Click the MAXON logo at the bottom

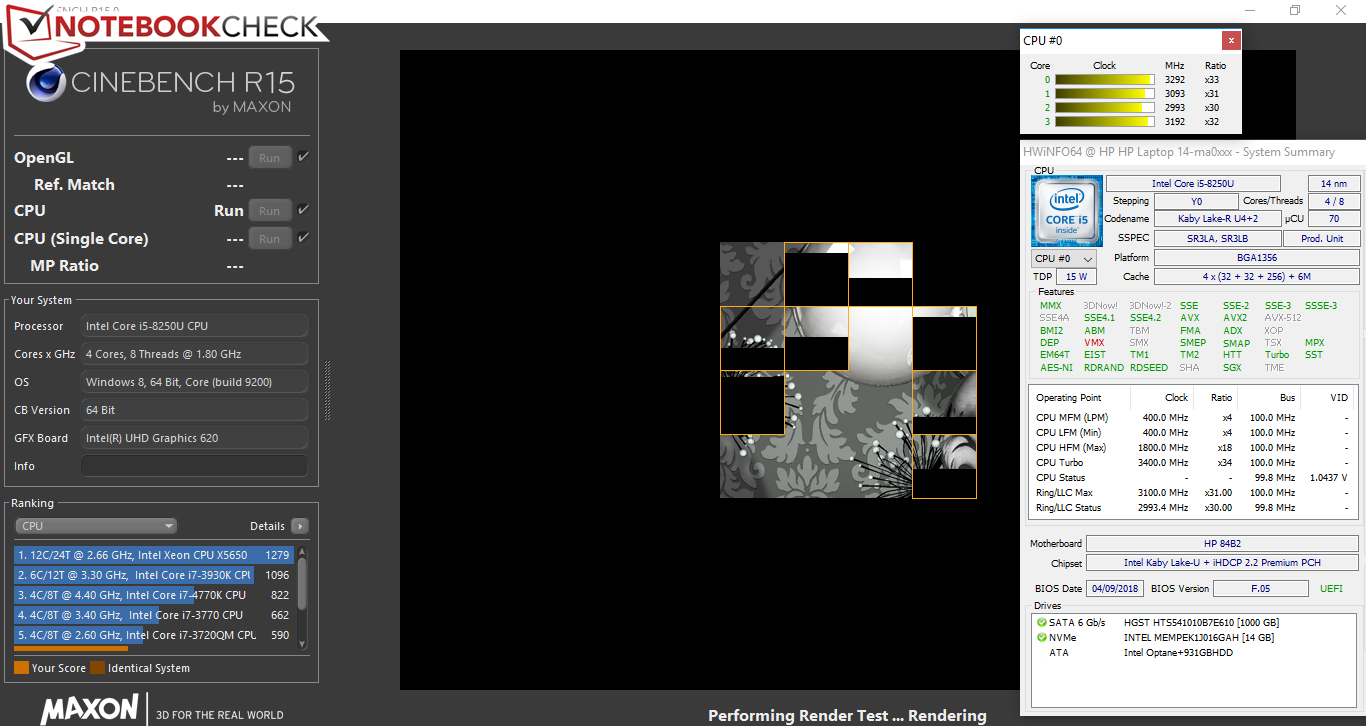click(x=89, y=710)
